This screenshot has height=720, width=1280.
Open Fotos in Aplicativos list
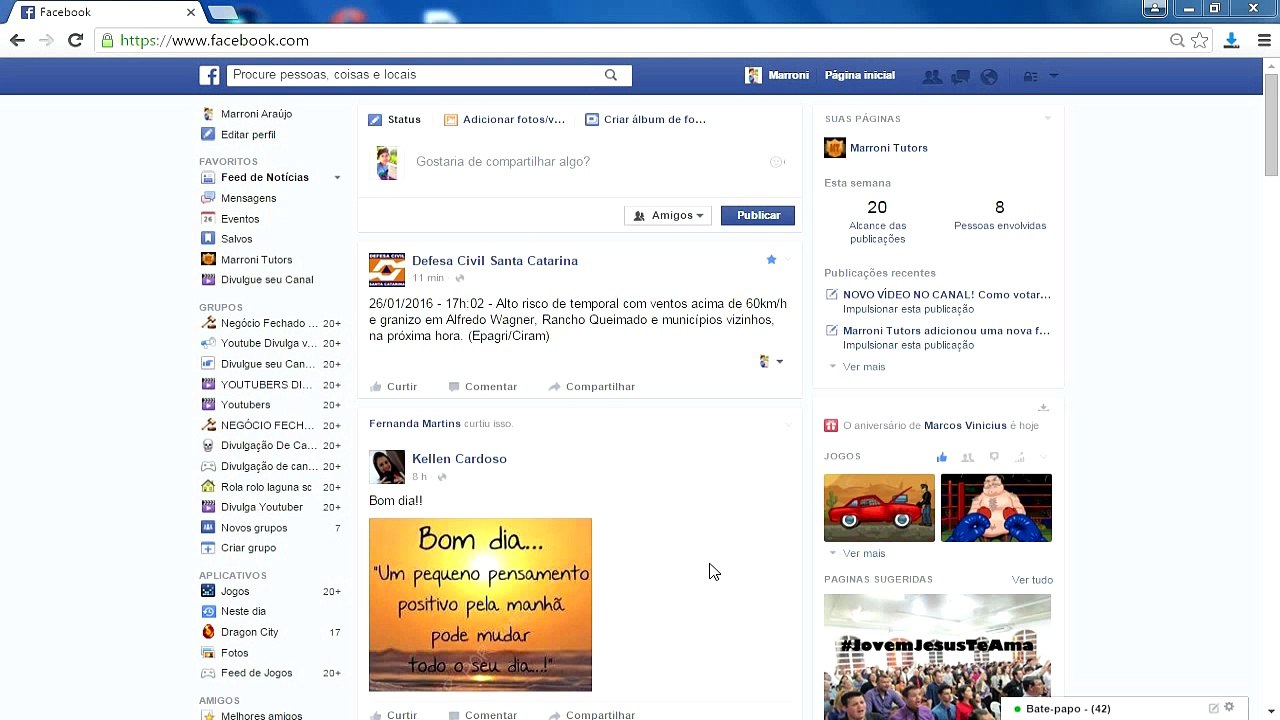[x=234, y=653]
